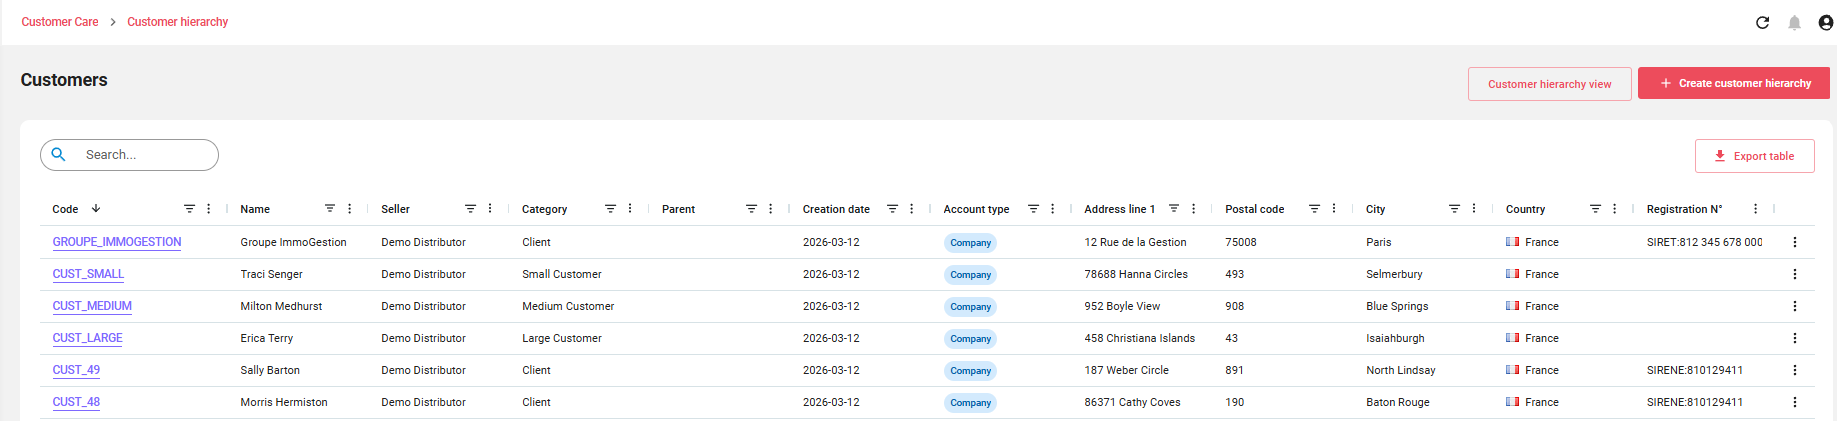The height and width of the screenshot is (421, 1837).
Task: Open Seller column options menu
Action: [490, 208]
